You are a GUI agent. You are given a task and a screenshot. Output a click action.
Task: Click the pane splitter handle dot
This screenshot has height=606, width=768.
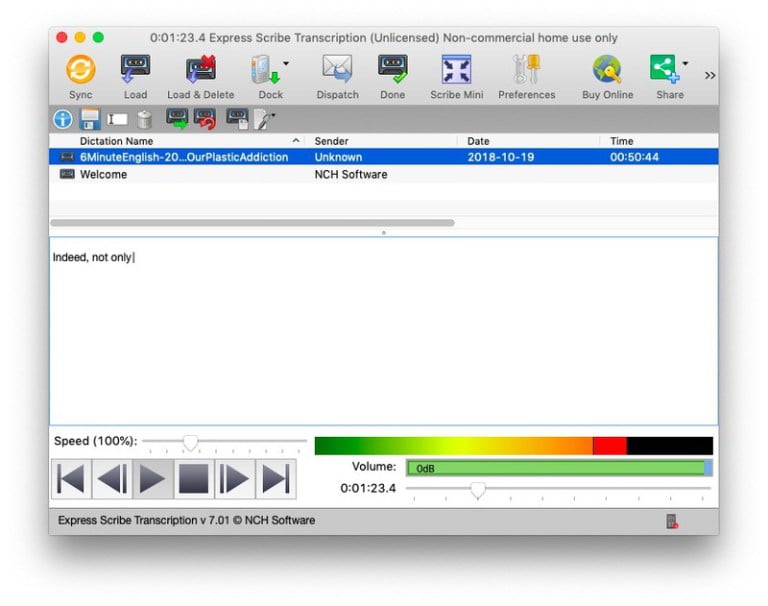[384, 233]
